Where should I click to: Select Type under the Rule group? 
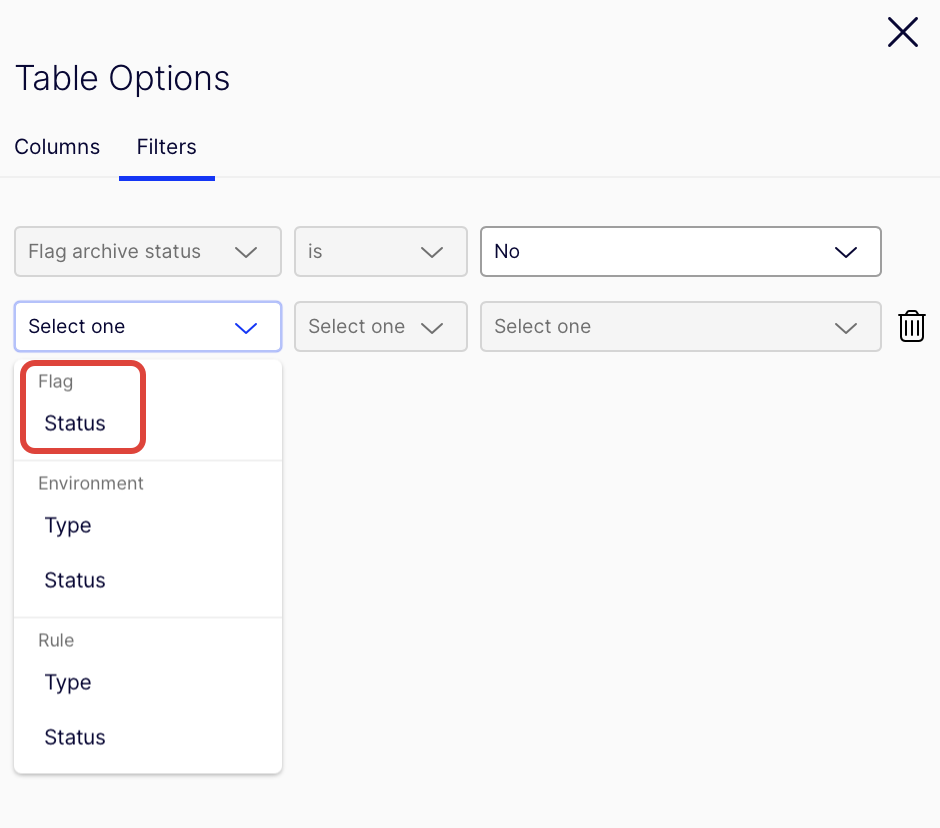point(68,682)
